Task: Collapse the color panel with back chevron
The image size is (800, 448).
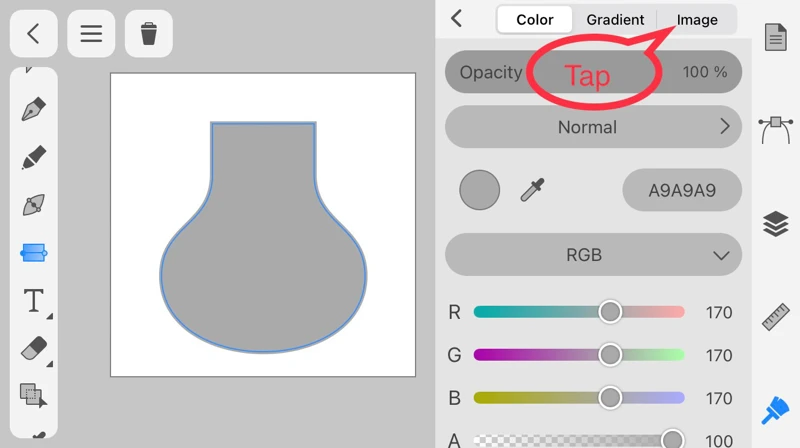Action: coord(457,19)
